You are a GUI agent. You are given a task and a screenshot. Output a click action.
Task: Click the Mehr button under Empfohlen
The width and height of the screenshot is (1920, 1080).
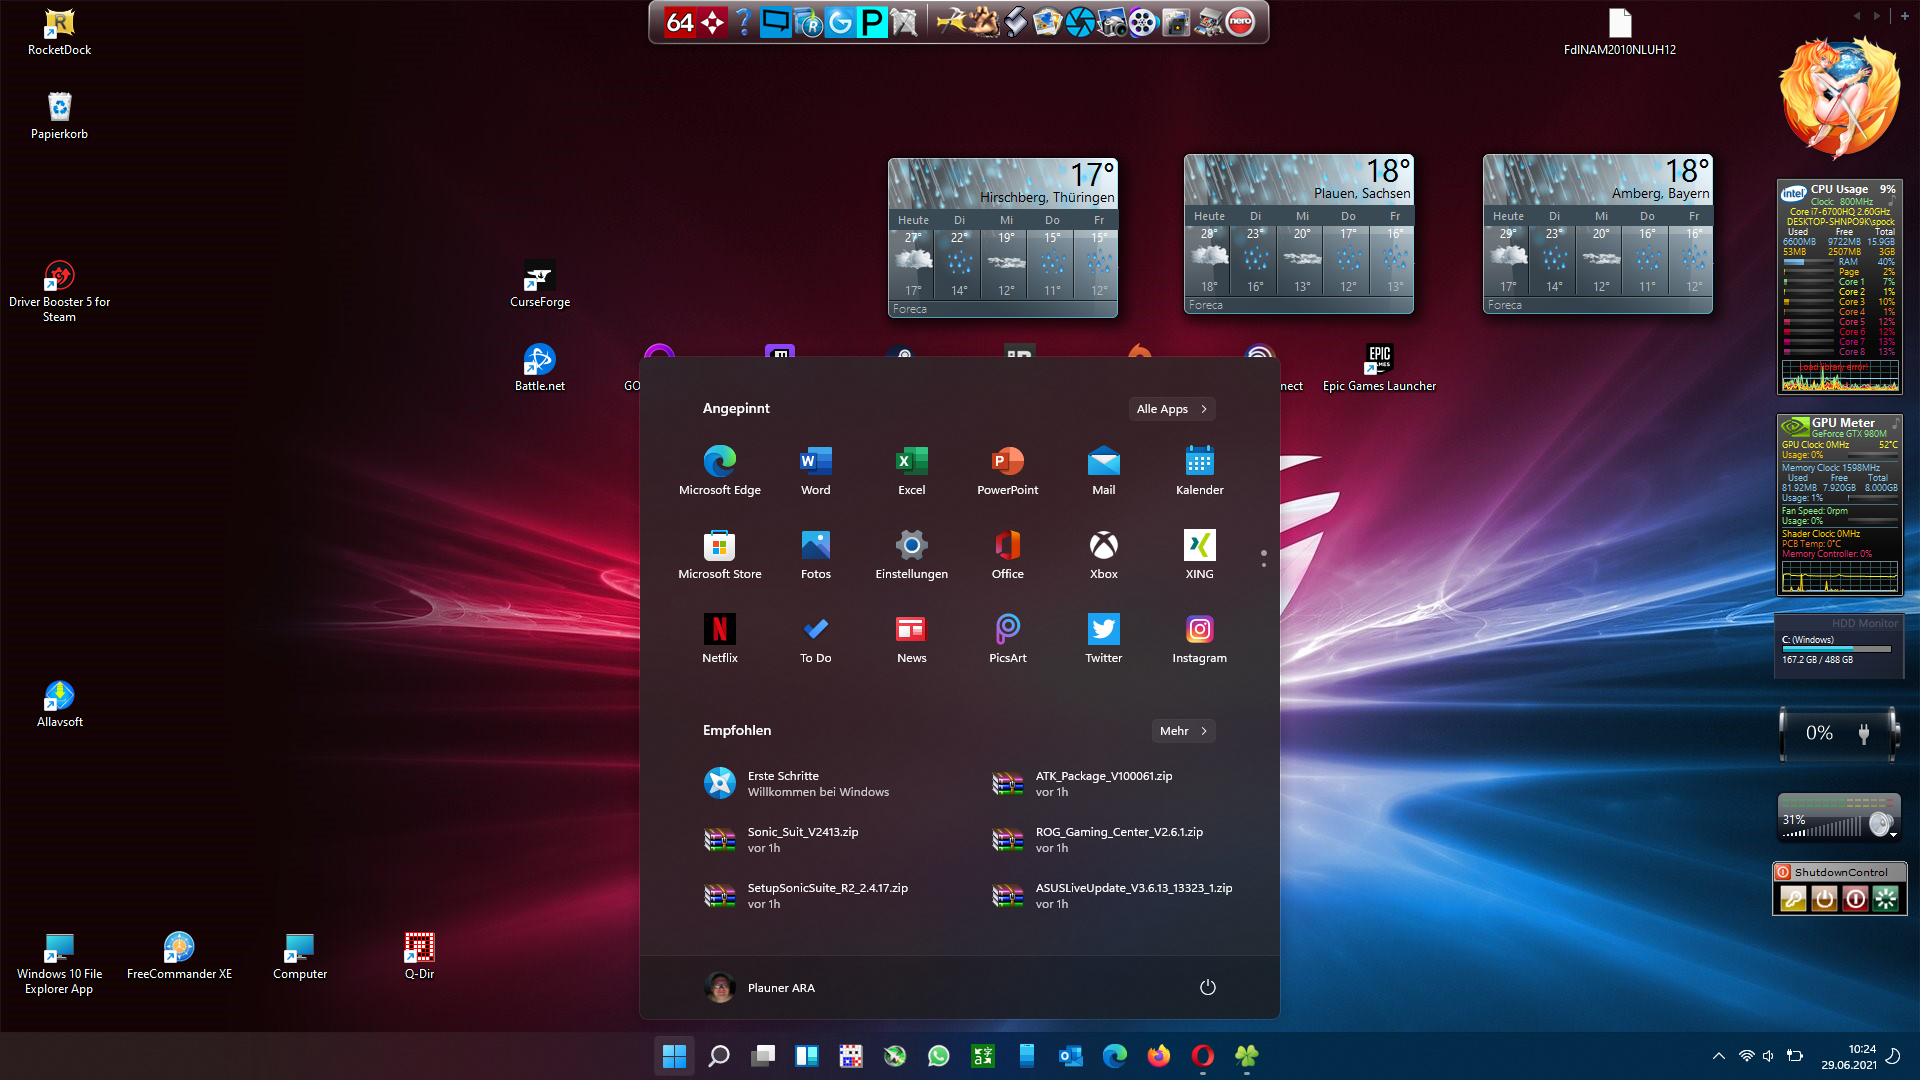click(1183, 731)
